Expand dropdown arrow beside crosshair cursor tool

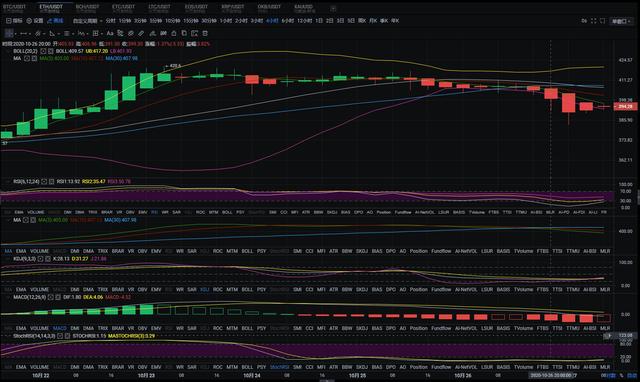pyautogui.click(x=16, y=34)
